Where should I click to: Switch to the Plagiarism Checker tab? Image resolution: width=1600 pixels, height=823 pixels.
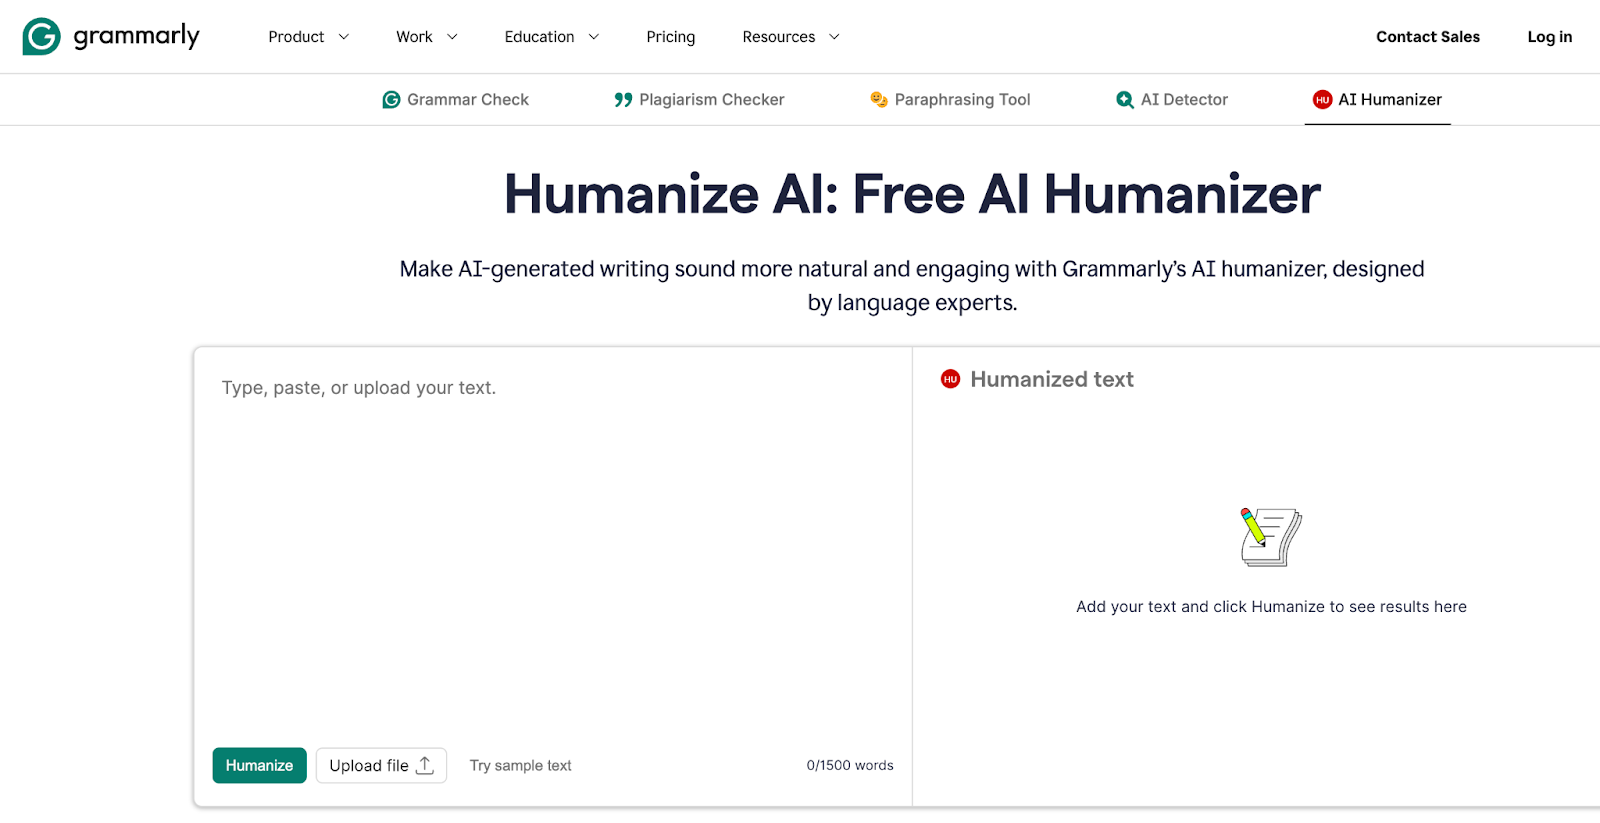point(711,100)
